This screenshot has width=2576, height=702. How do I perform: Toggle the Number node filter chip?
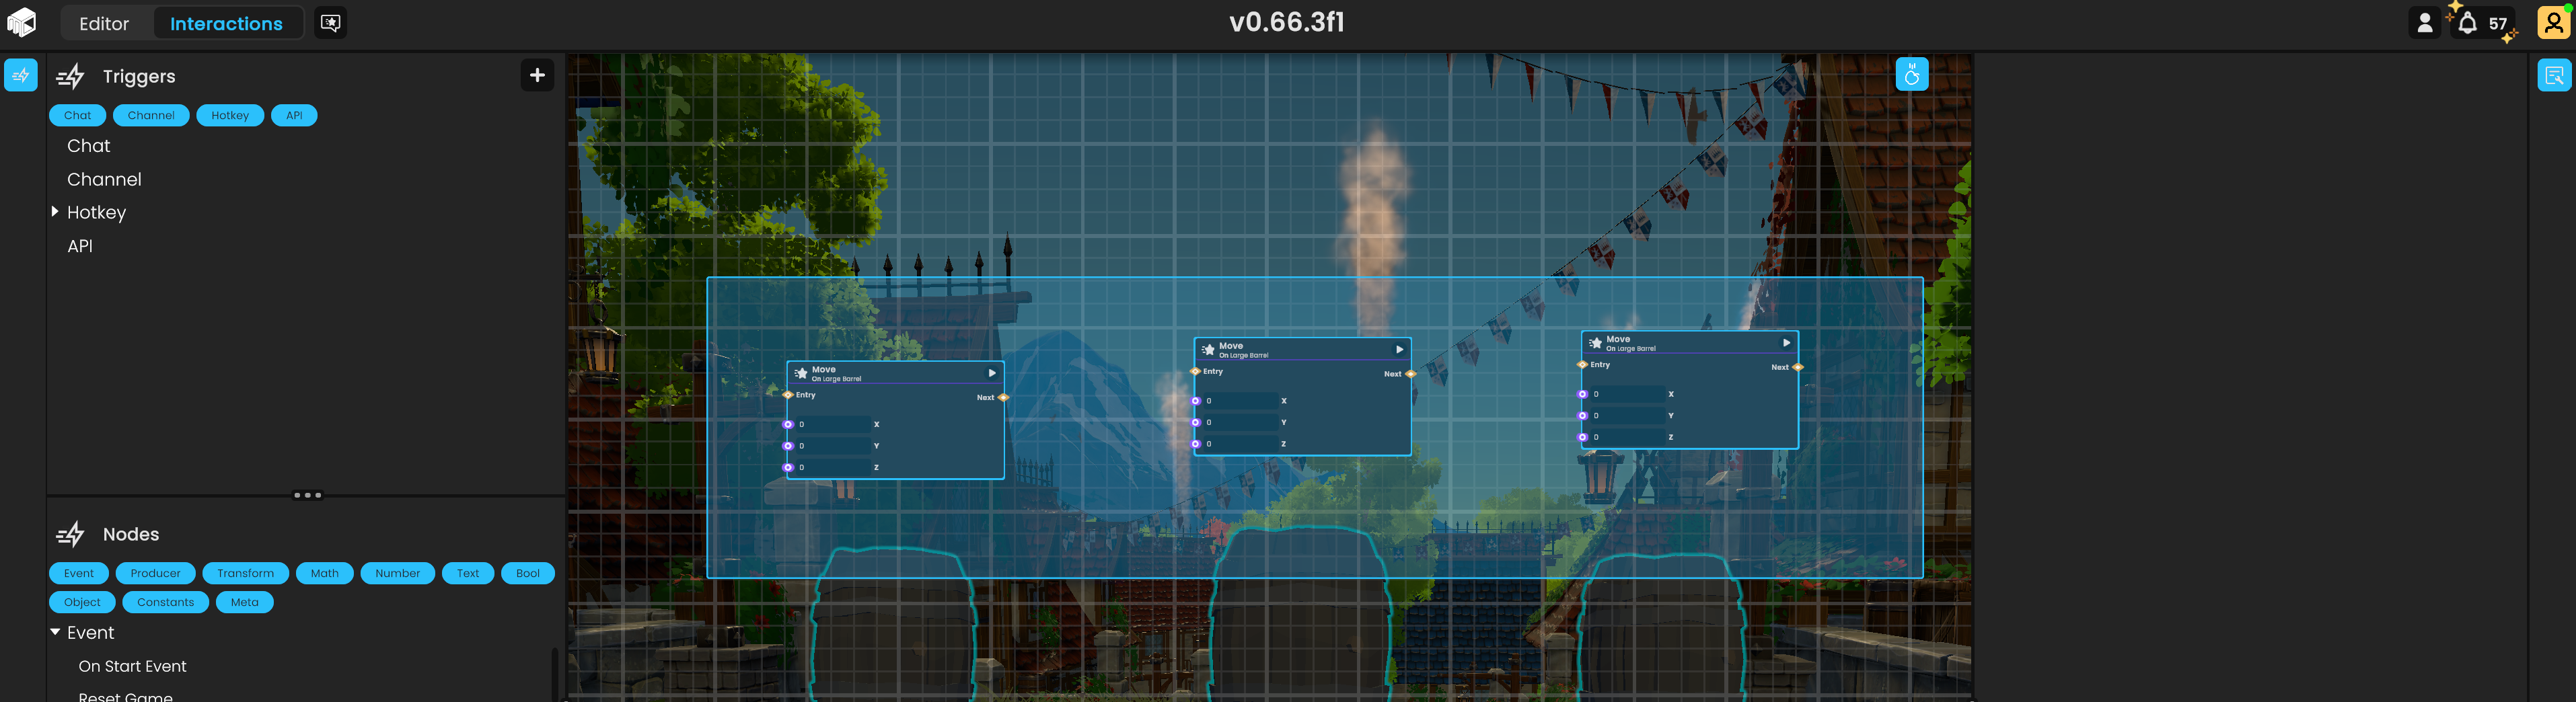pyautogui.click(x=397, y=573)
